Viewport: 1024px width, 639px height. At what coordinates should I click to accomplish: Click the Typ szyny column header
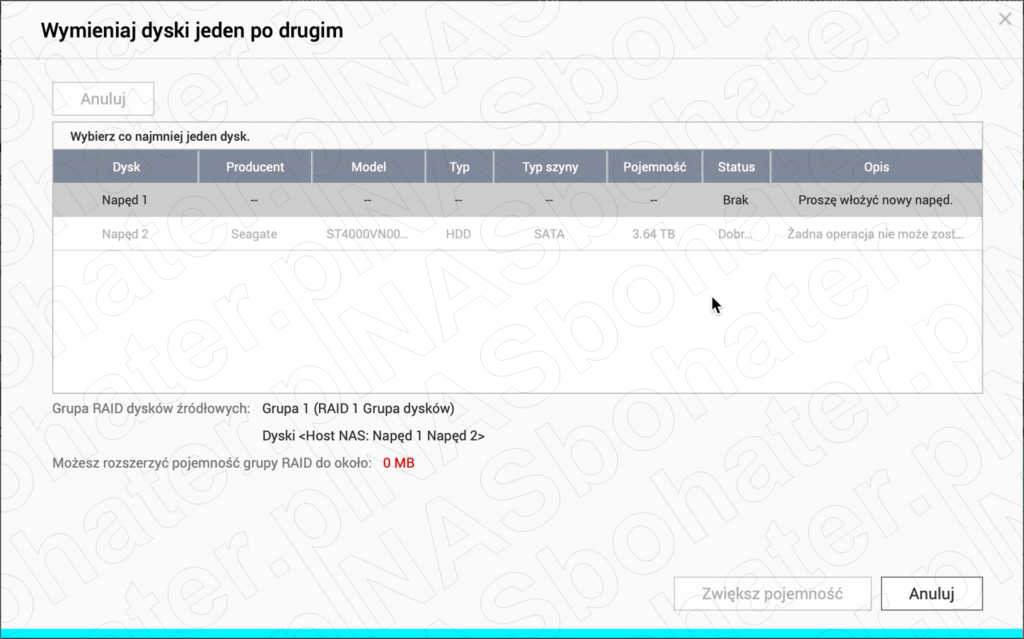click(x=550, y=167)
